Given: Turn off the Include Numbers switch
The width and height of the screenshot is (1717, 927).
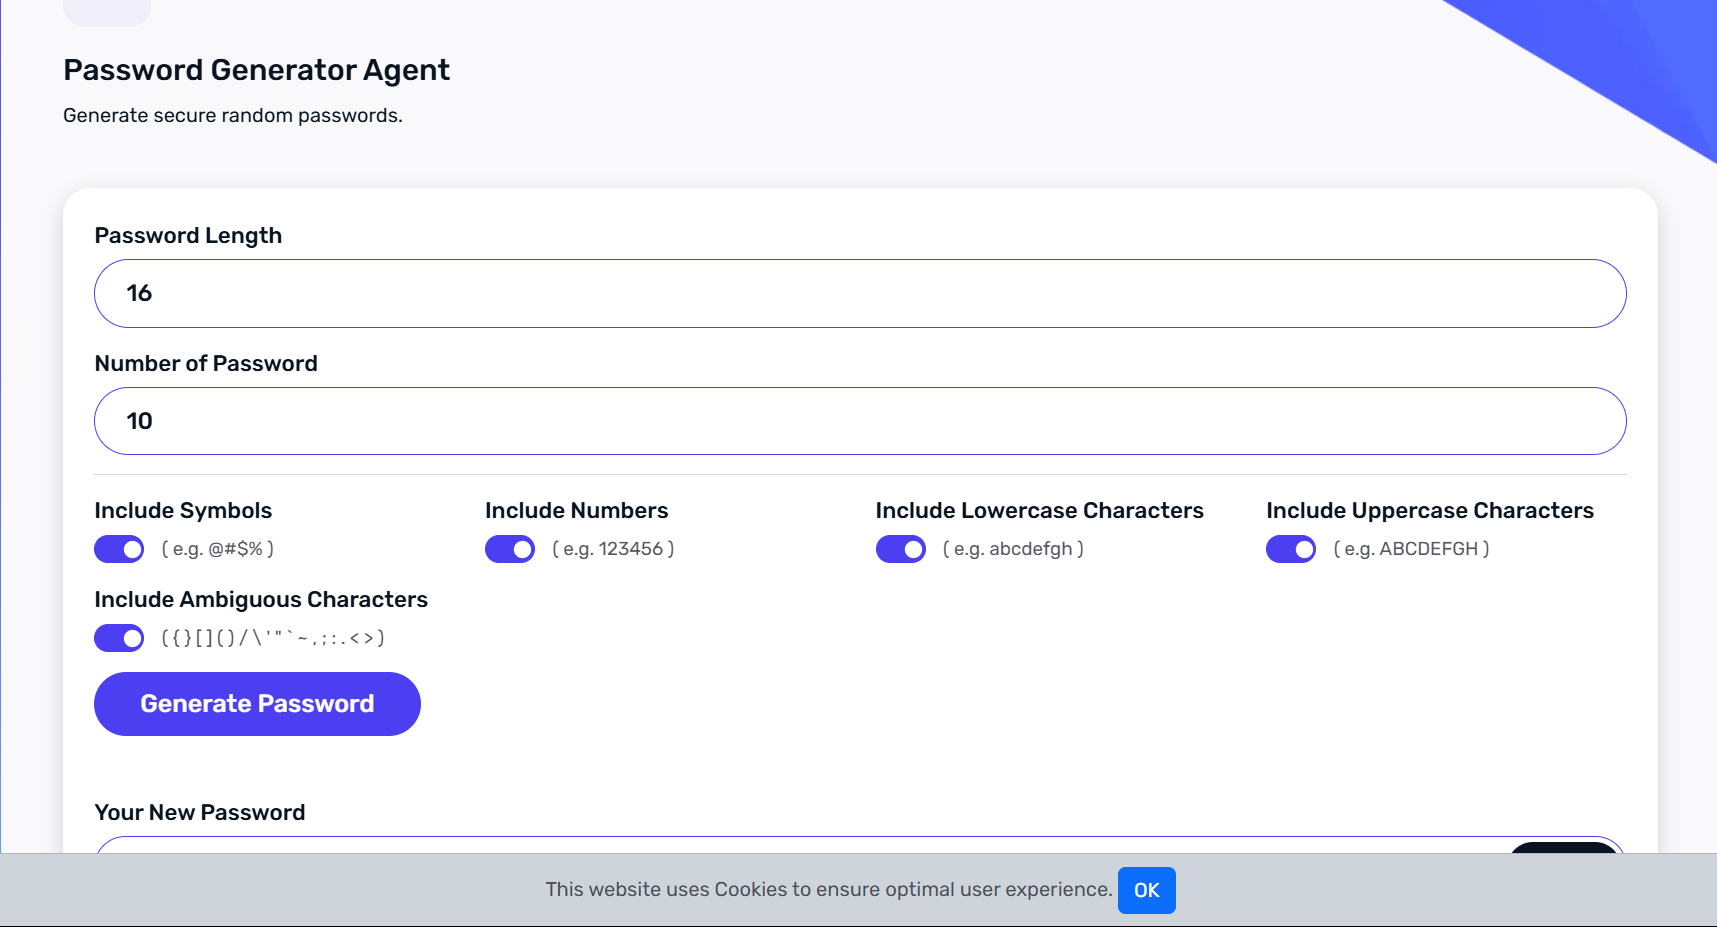Looking at the screenshot, I should tap(510, 549).
